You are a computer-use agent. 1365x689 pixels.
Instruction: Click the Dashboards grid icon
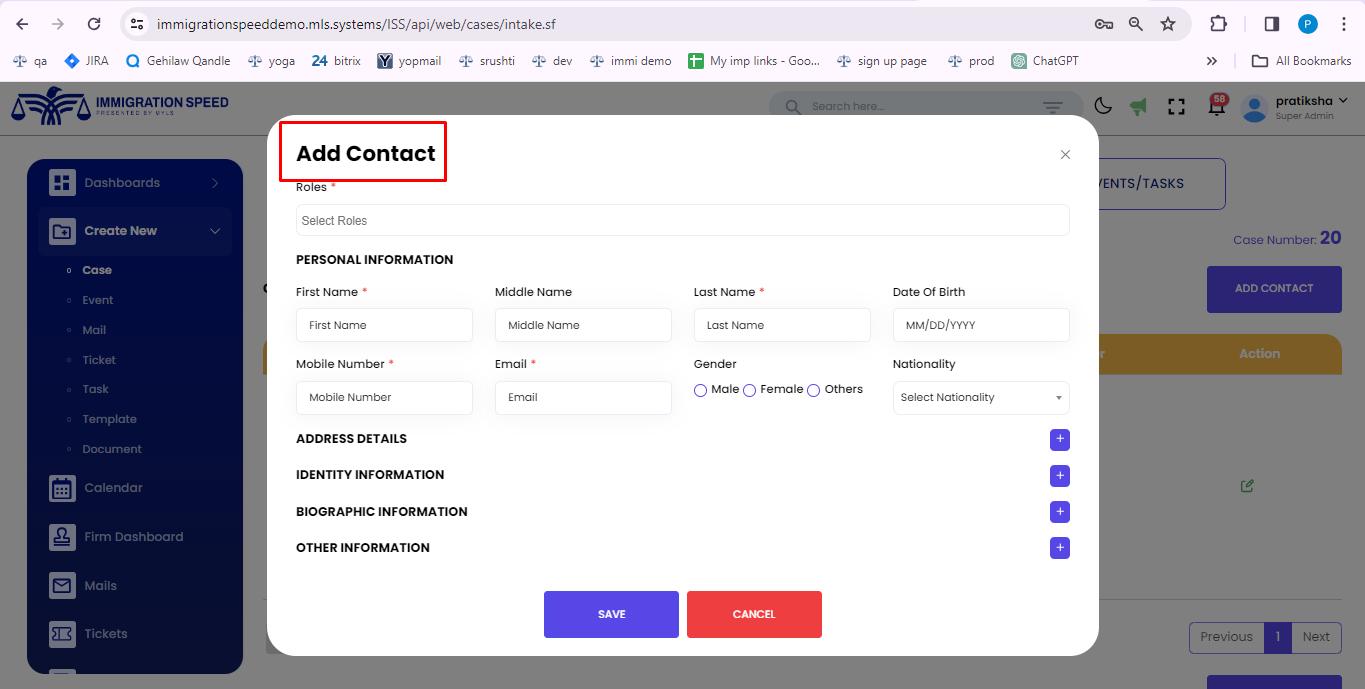click(x=63, y=182)
